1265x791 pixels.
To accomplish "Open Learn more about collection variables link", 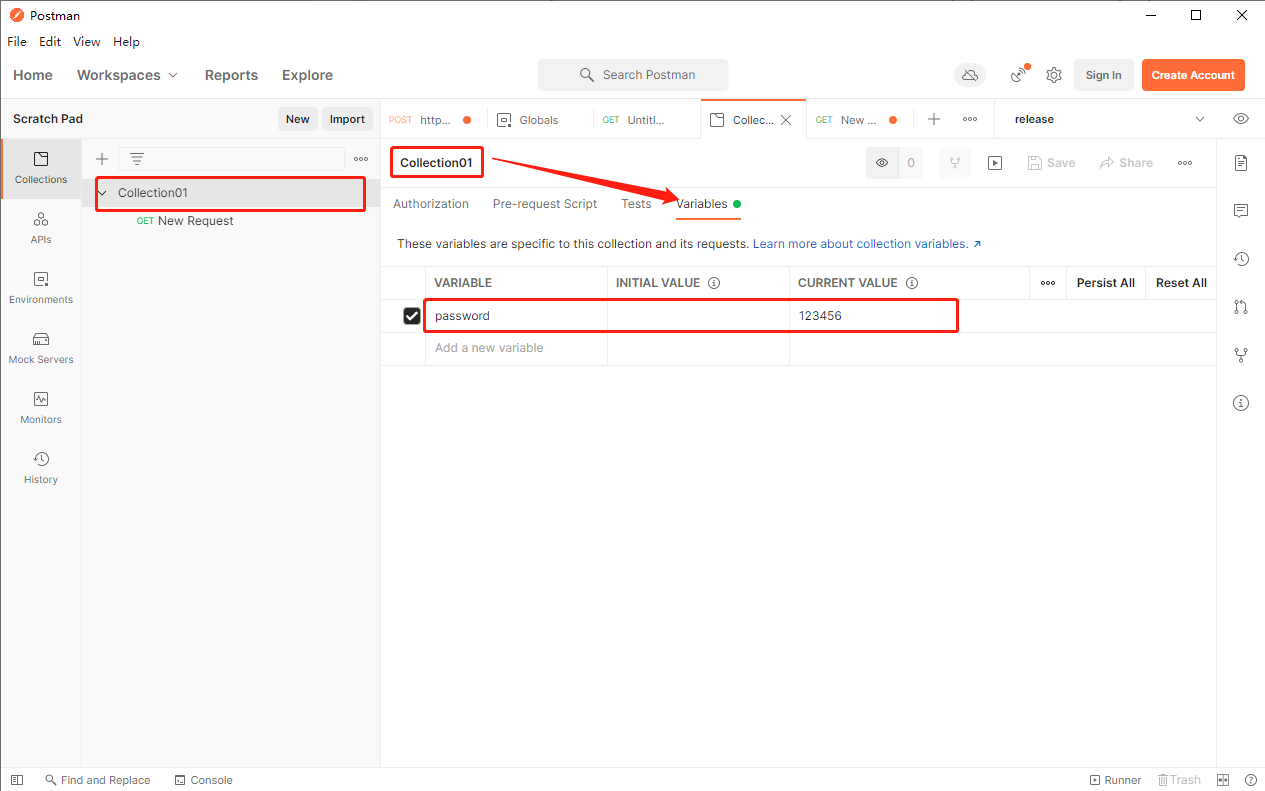I will pyautogui.click(x=867, y=244).
